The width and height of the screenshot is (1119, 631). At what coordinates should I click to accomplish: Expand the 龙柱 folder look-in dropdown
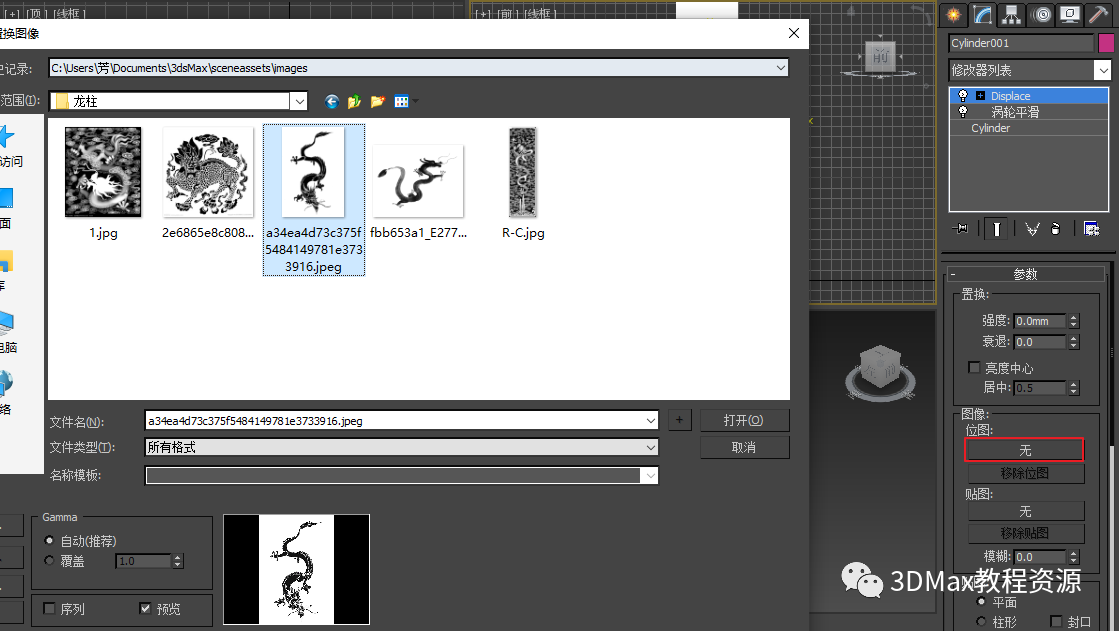click(299, 101)
